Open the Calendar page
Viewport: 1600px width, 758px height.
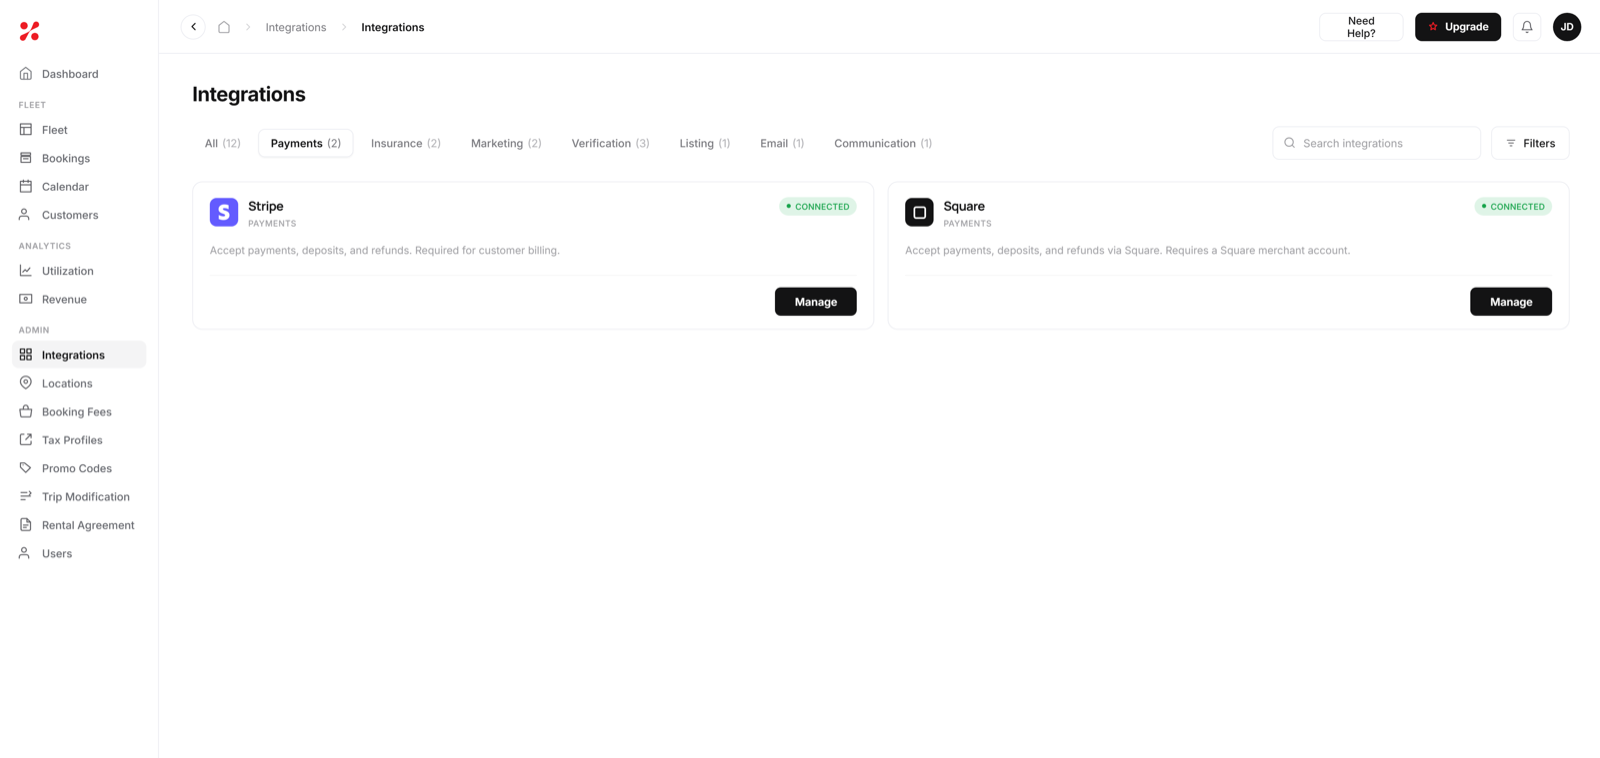click(79, 186)
